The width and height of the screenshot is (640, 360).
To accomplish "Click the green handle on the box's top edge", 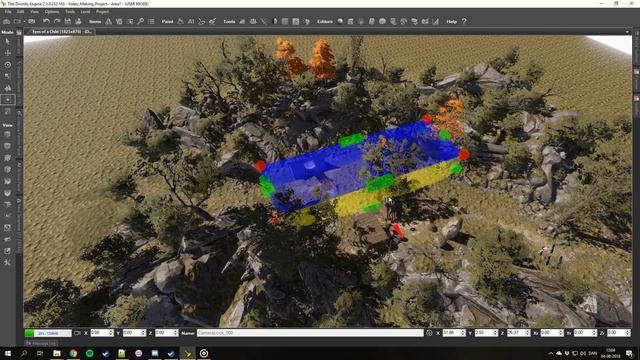I will coord(351,140).
